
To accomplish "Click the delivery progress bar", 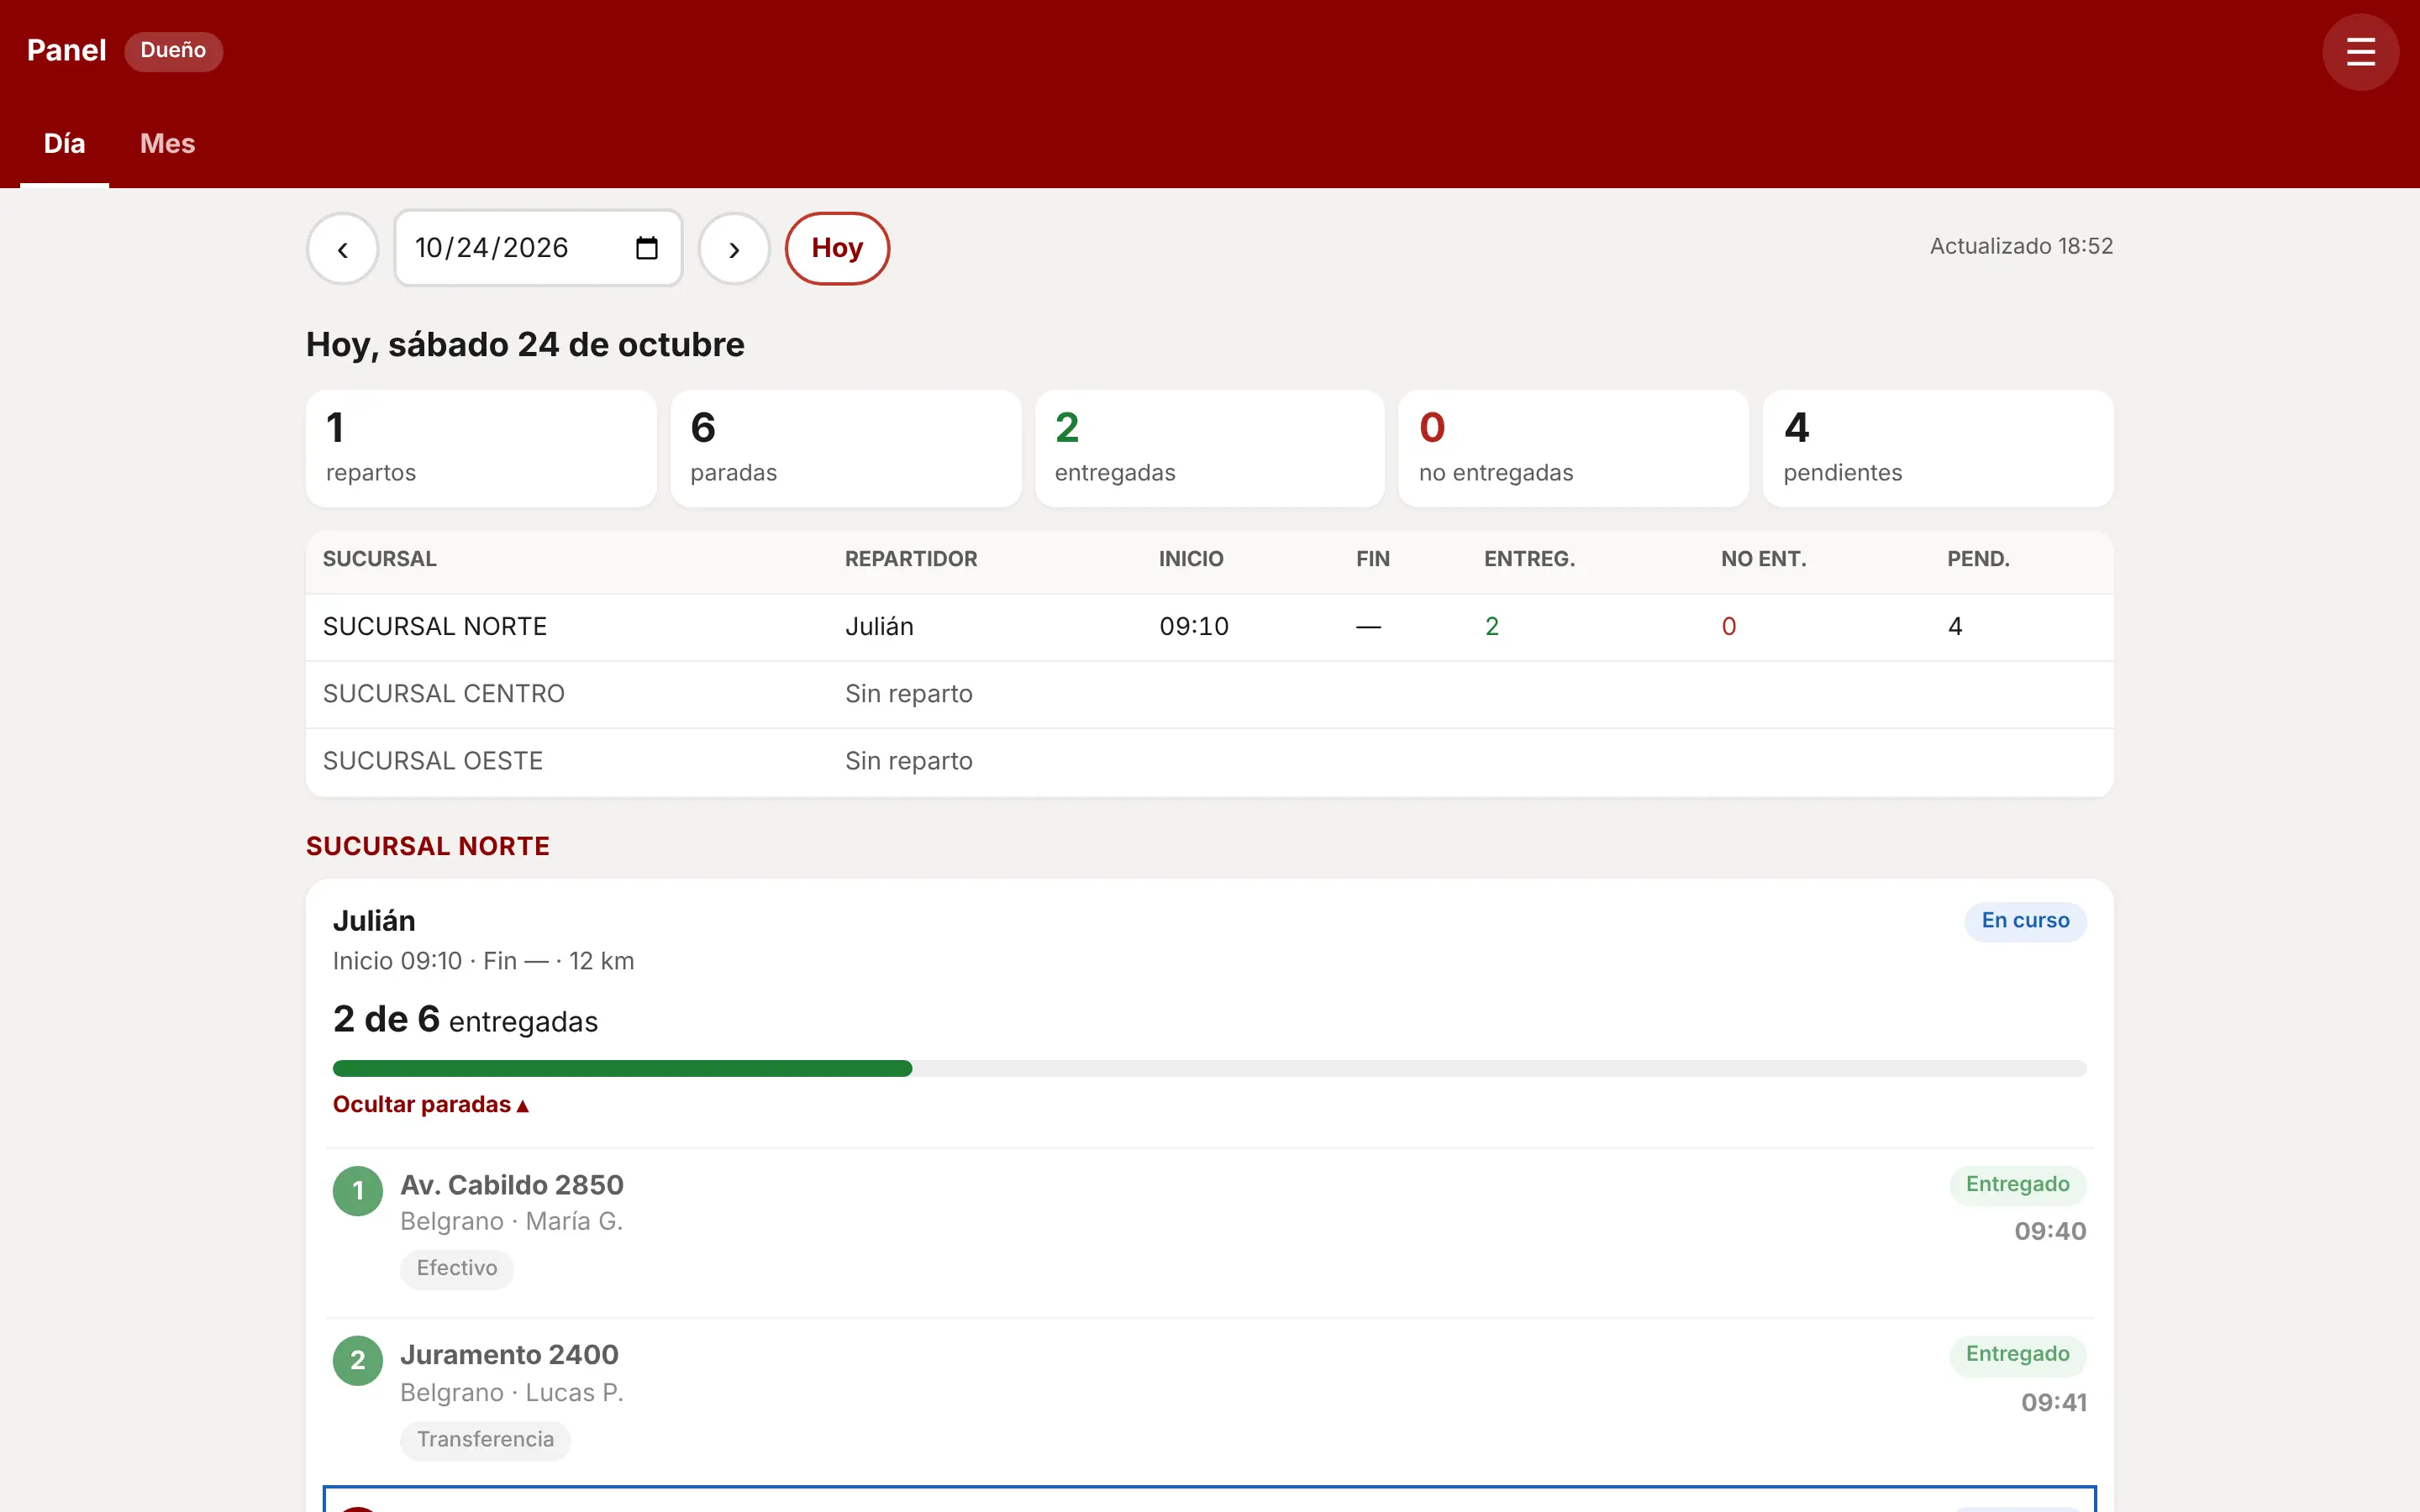I will [x=1209, y=1069].
